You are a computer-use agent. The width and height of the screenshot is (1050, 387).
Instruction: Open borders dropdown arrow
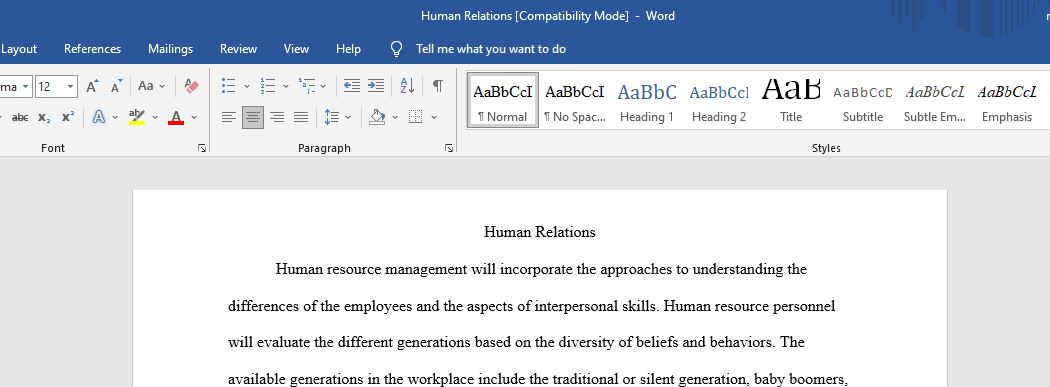pos(434,117)
